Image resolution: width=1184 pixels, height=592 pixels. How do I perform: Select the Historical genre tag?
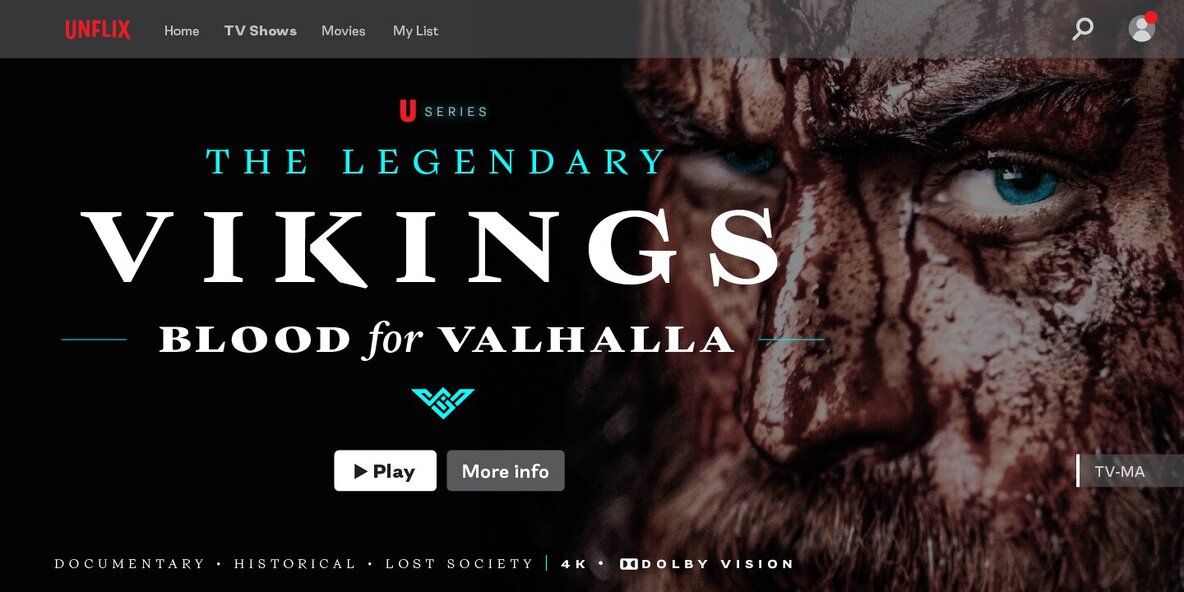(x=294, y=564)
